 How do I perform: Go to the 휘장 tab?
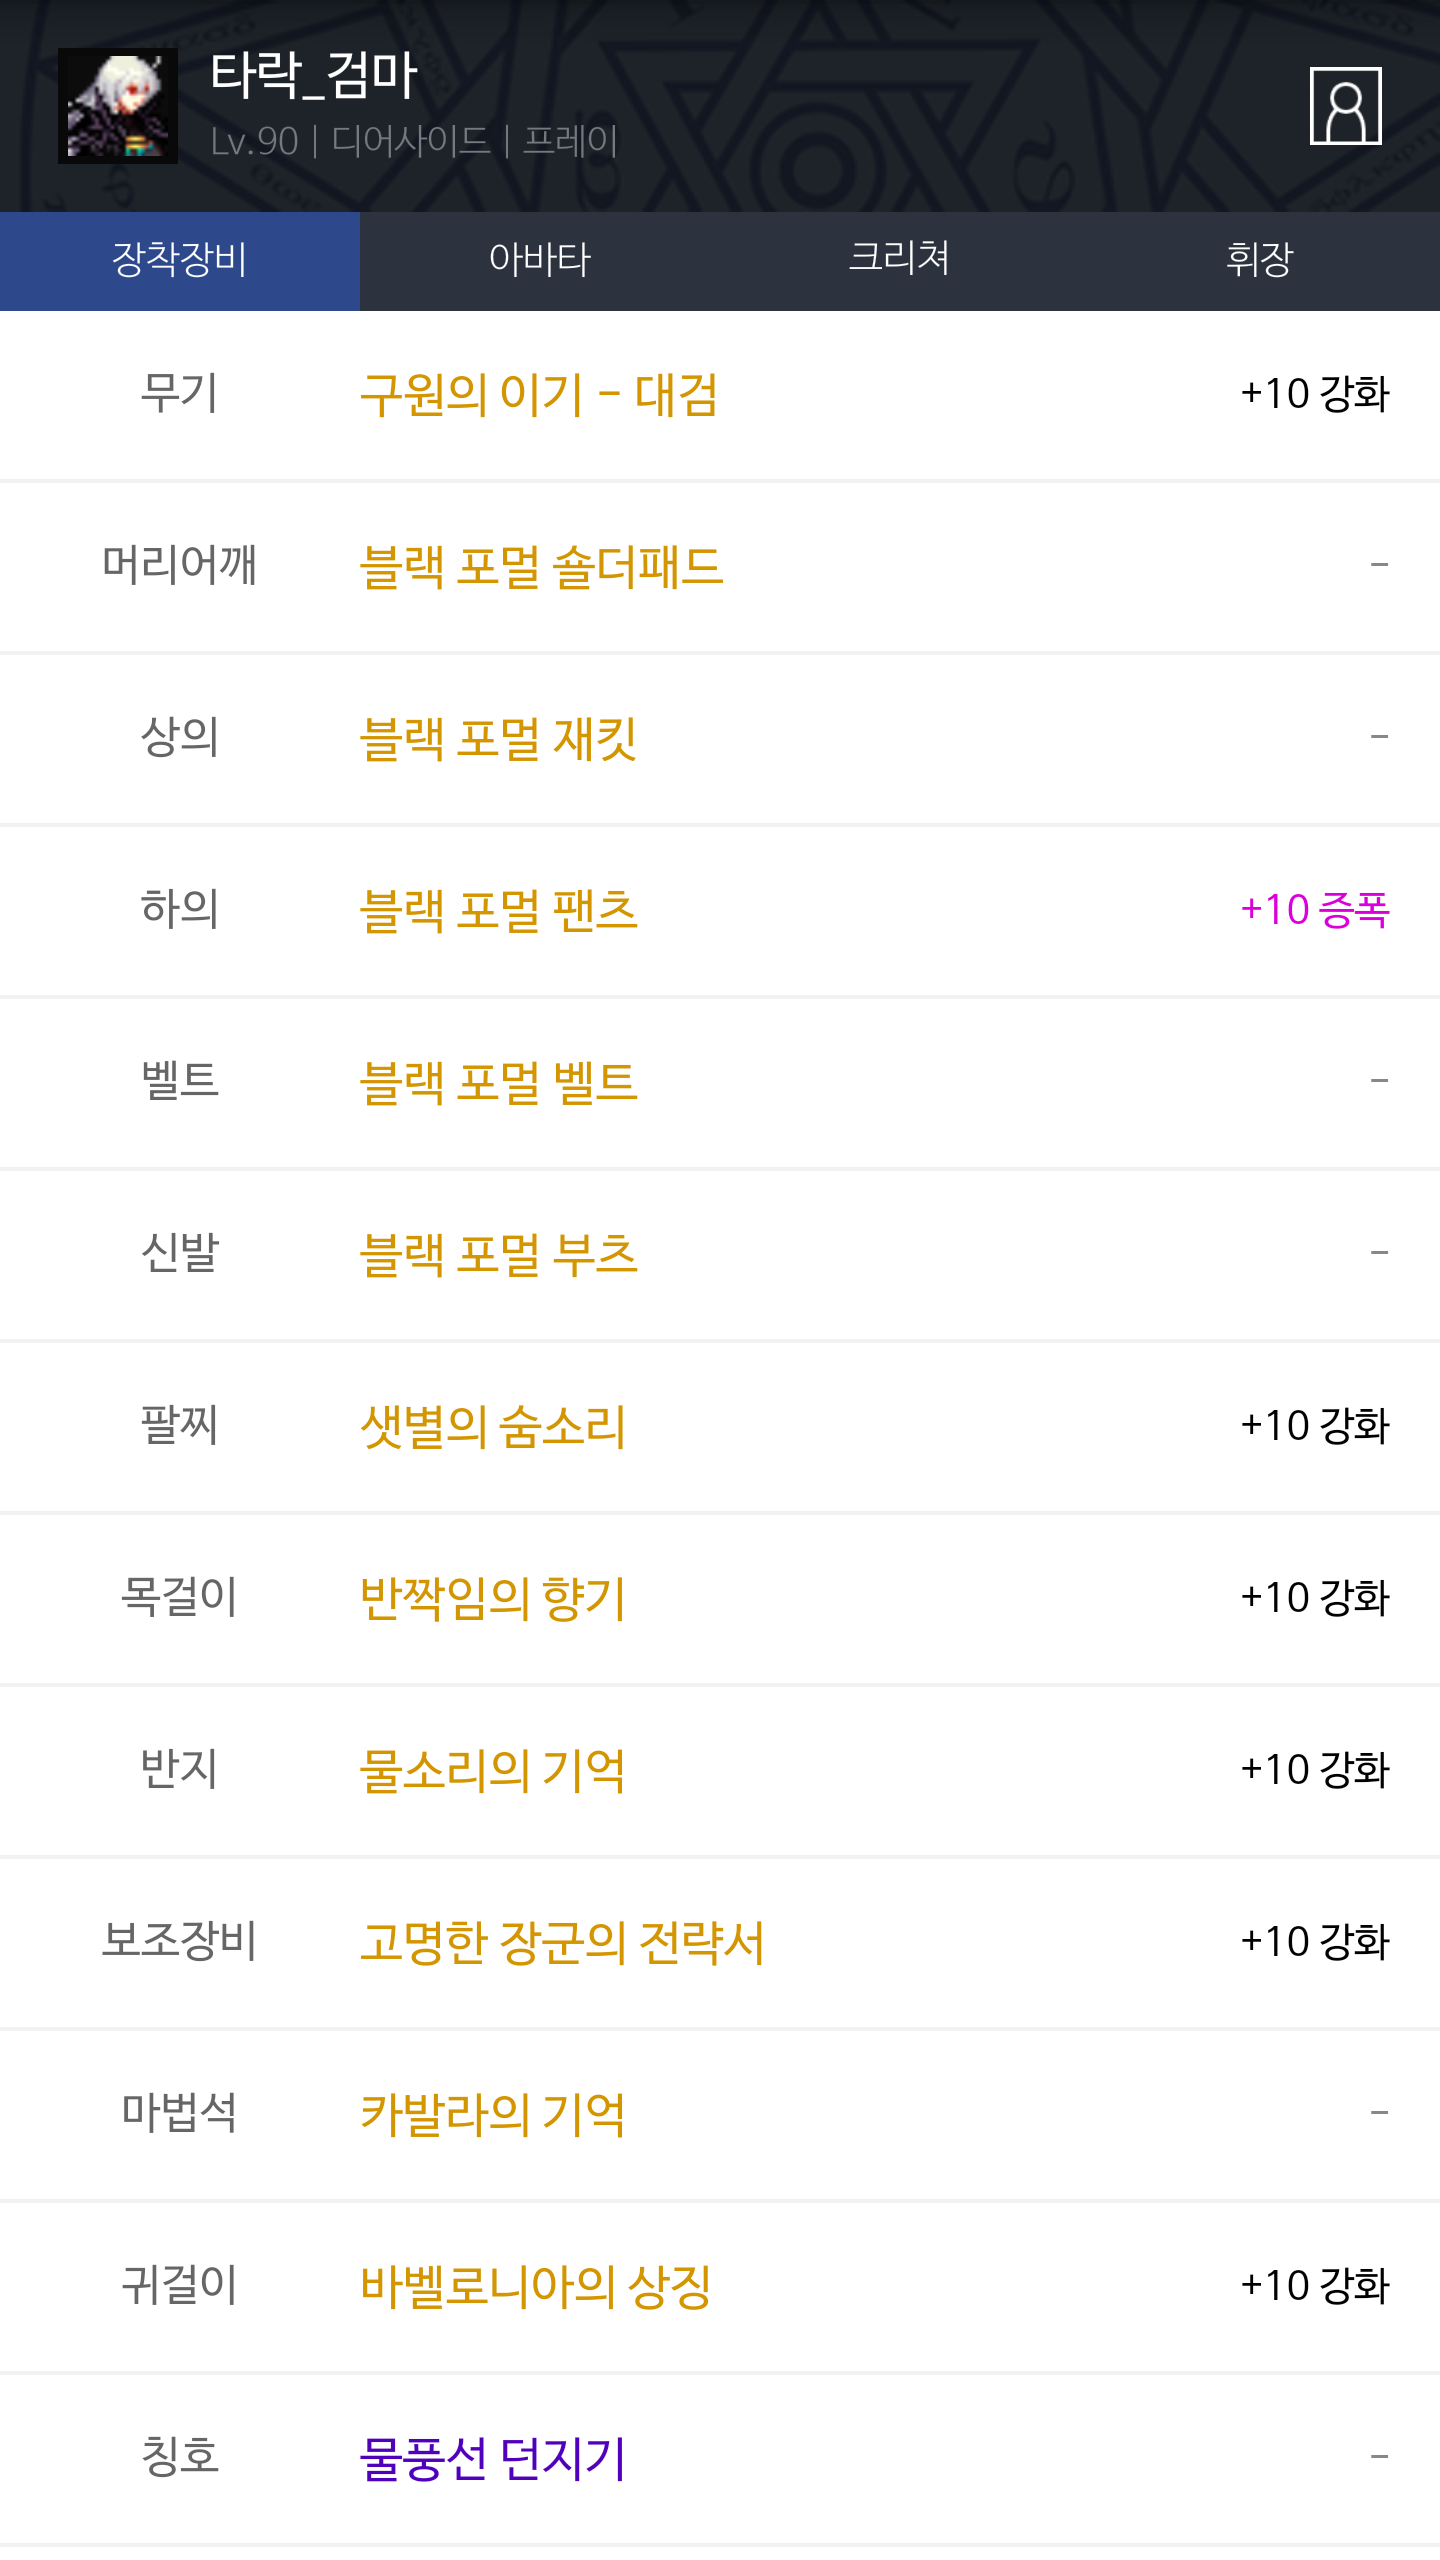[x=1259, y=260]
